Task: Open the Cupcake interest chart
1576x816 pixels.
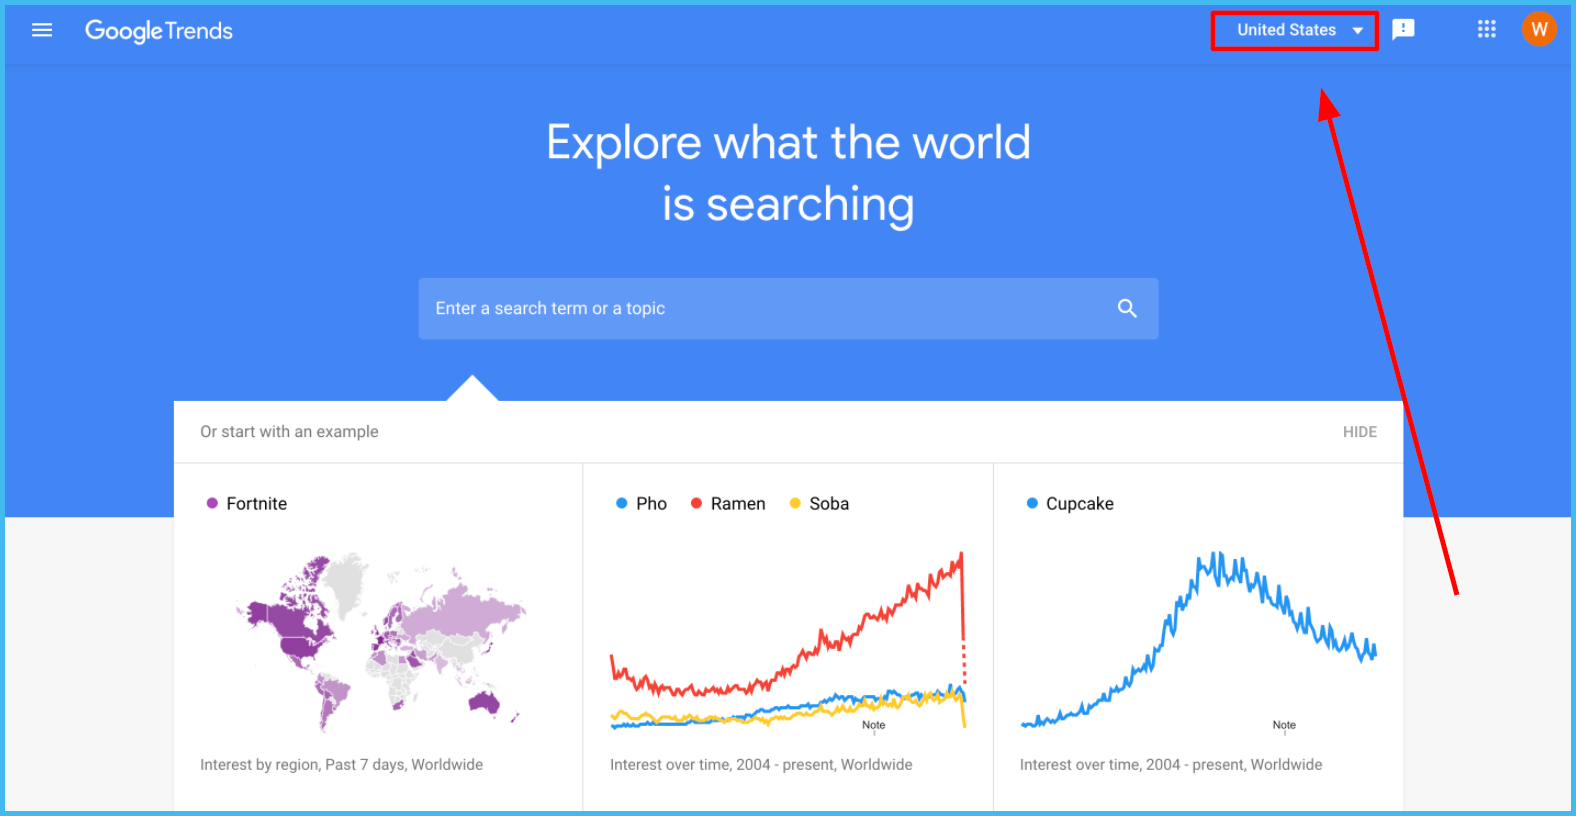Action: [x=1198, y=640]
